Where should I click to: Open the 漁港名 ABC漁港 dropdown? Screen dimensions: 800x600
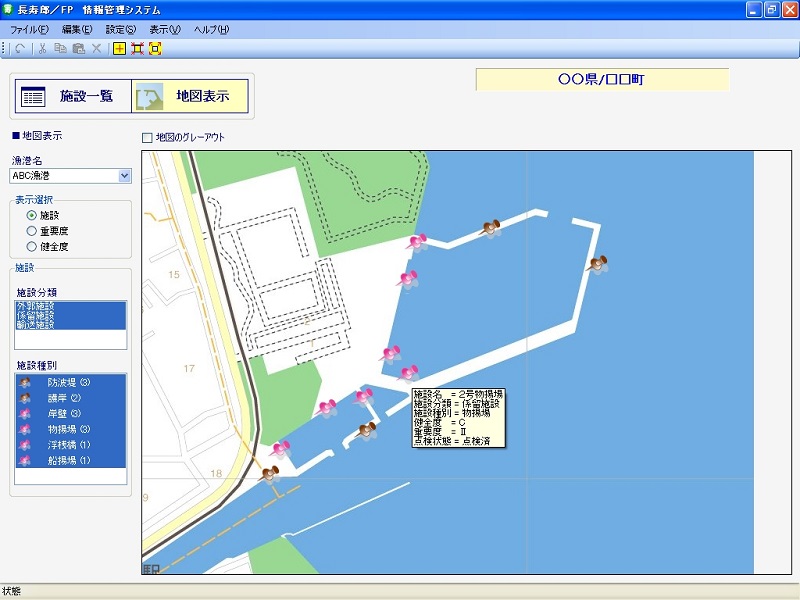[x=125, y=176]
